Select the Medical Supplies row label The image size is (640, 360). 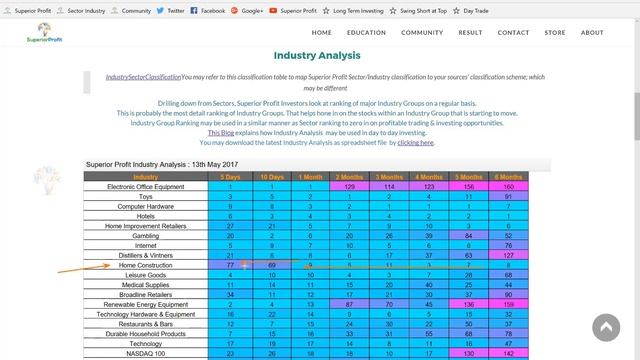[146, 284]
